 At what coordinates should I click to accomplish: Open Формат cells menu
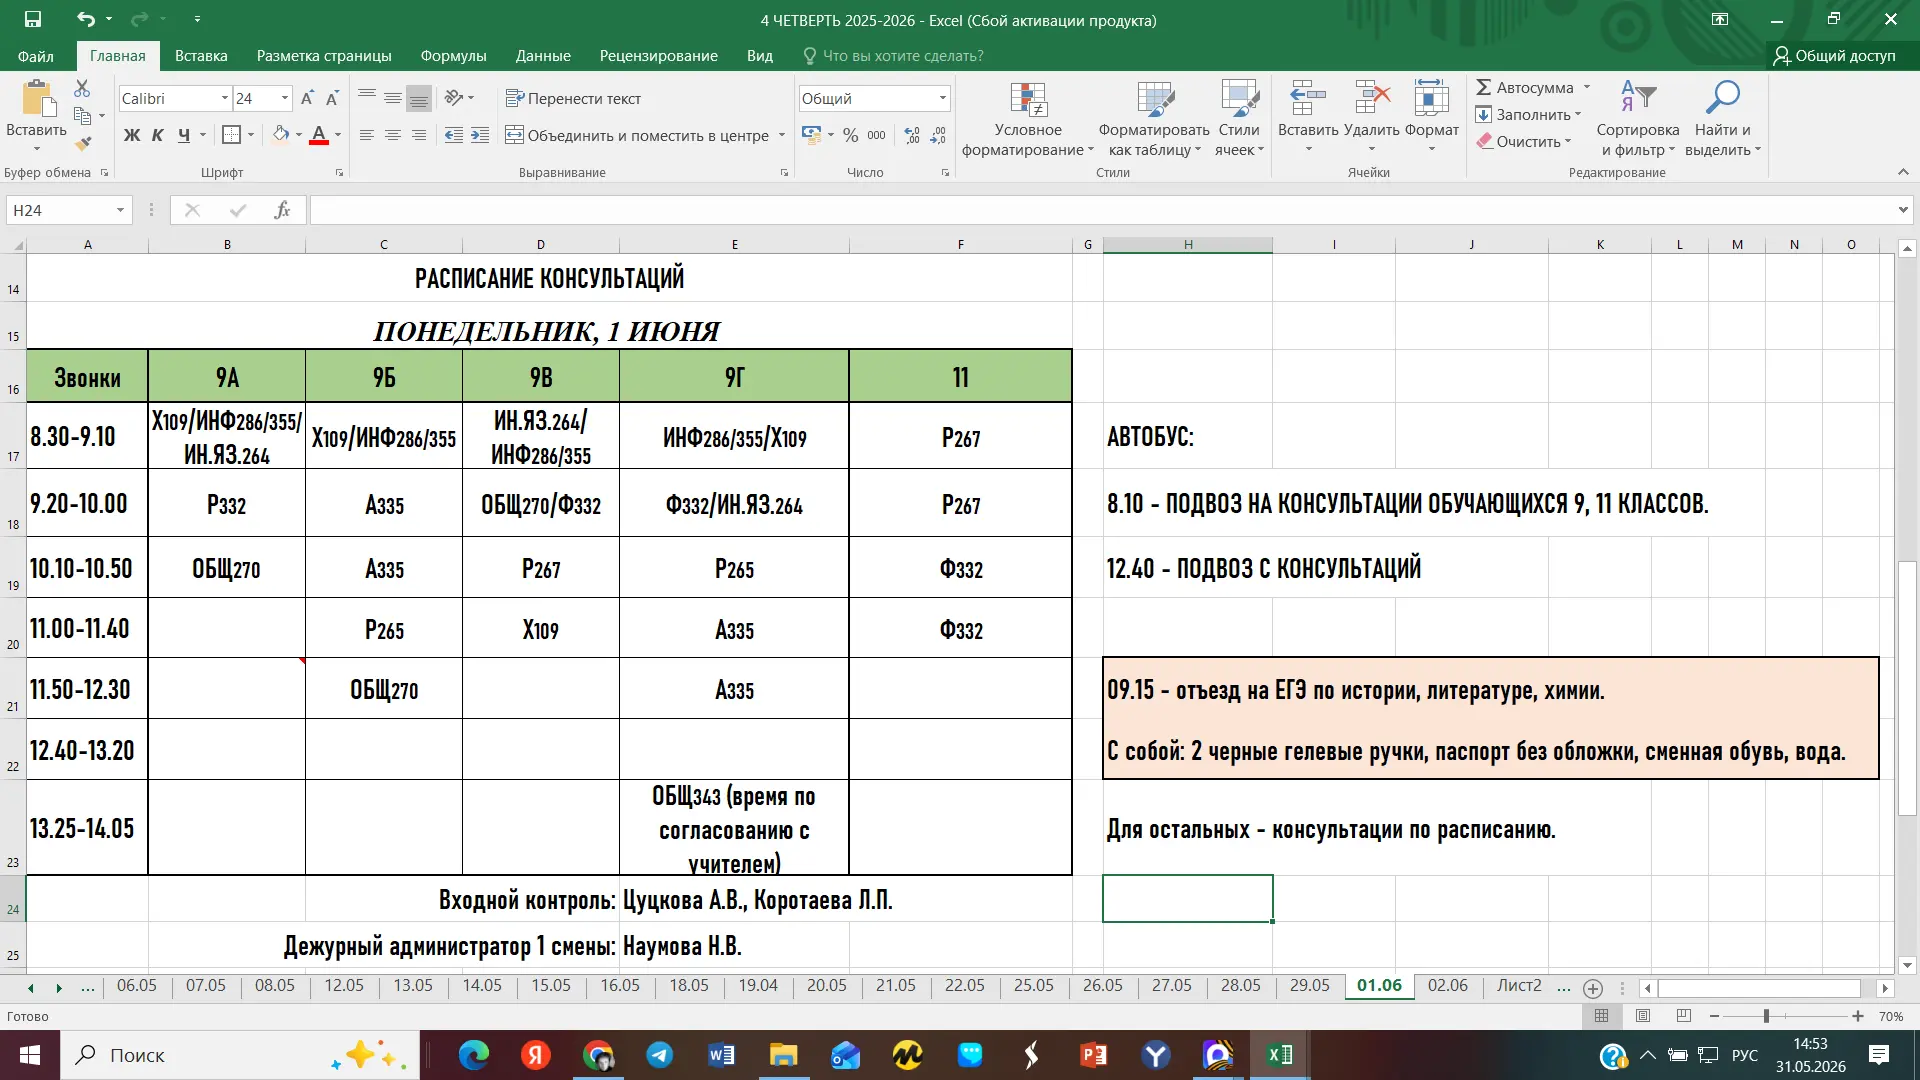[x=1432, y=117]
